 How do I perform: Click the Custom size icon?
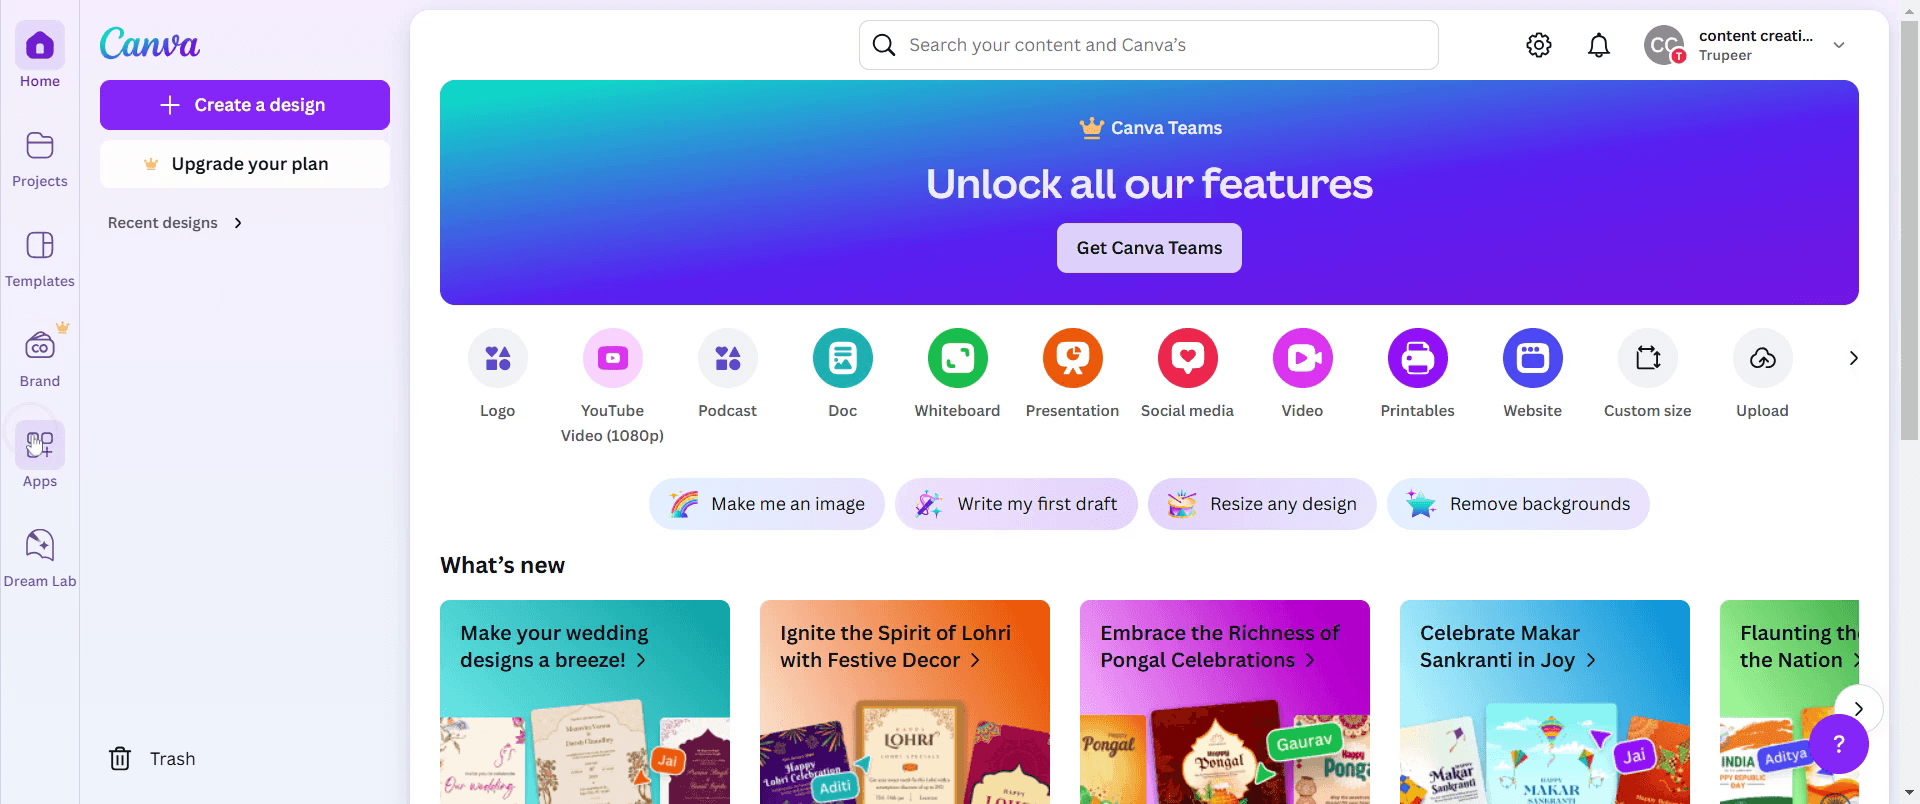(x=1647, y=358)
